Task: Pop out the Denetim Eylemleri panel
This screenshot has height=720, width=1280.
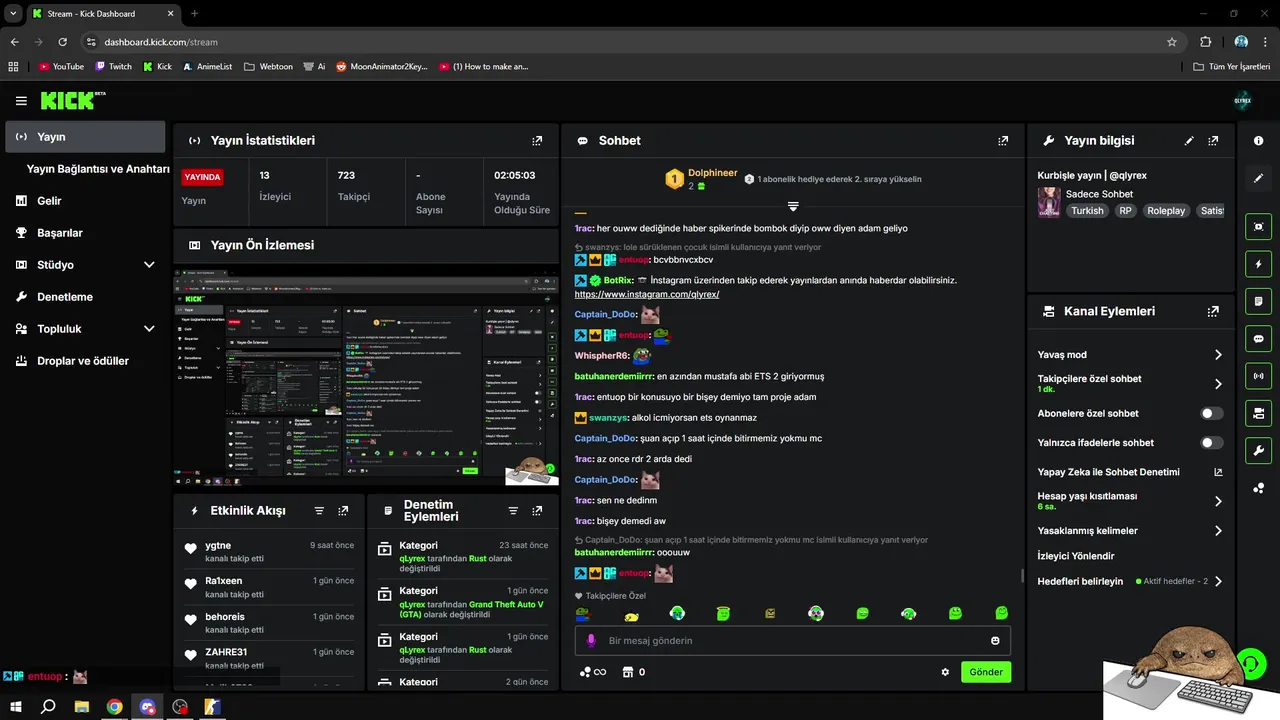Action: tap(537, 511)
